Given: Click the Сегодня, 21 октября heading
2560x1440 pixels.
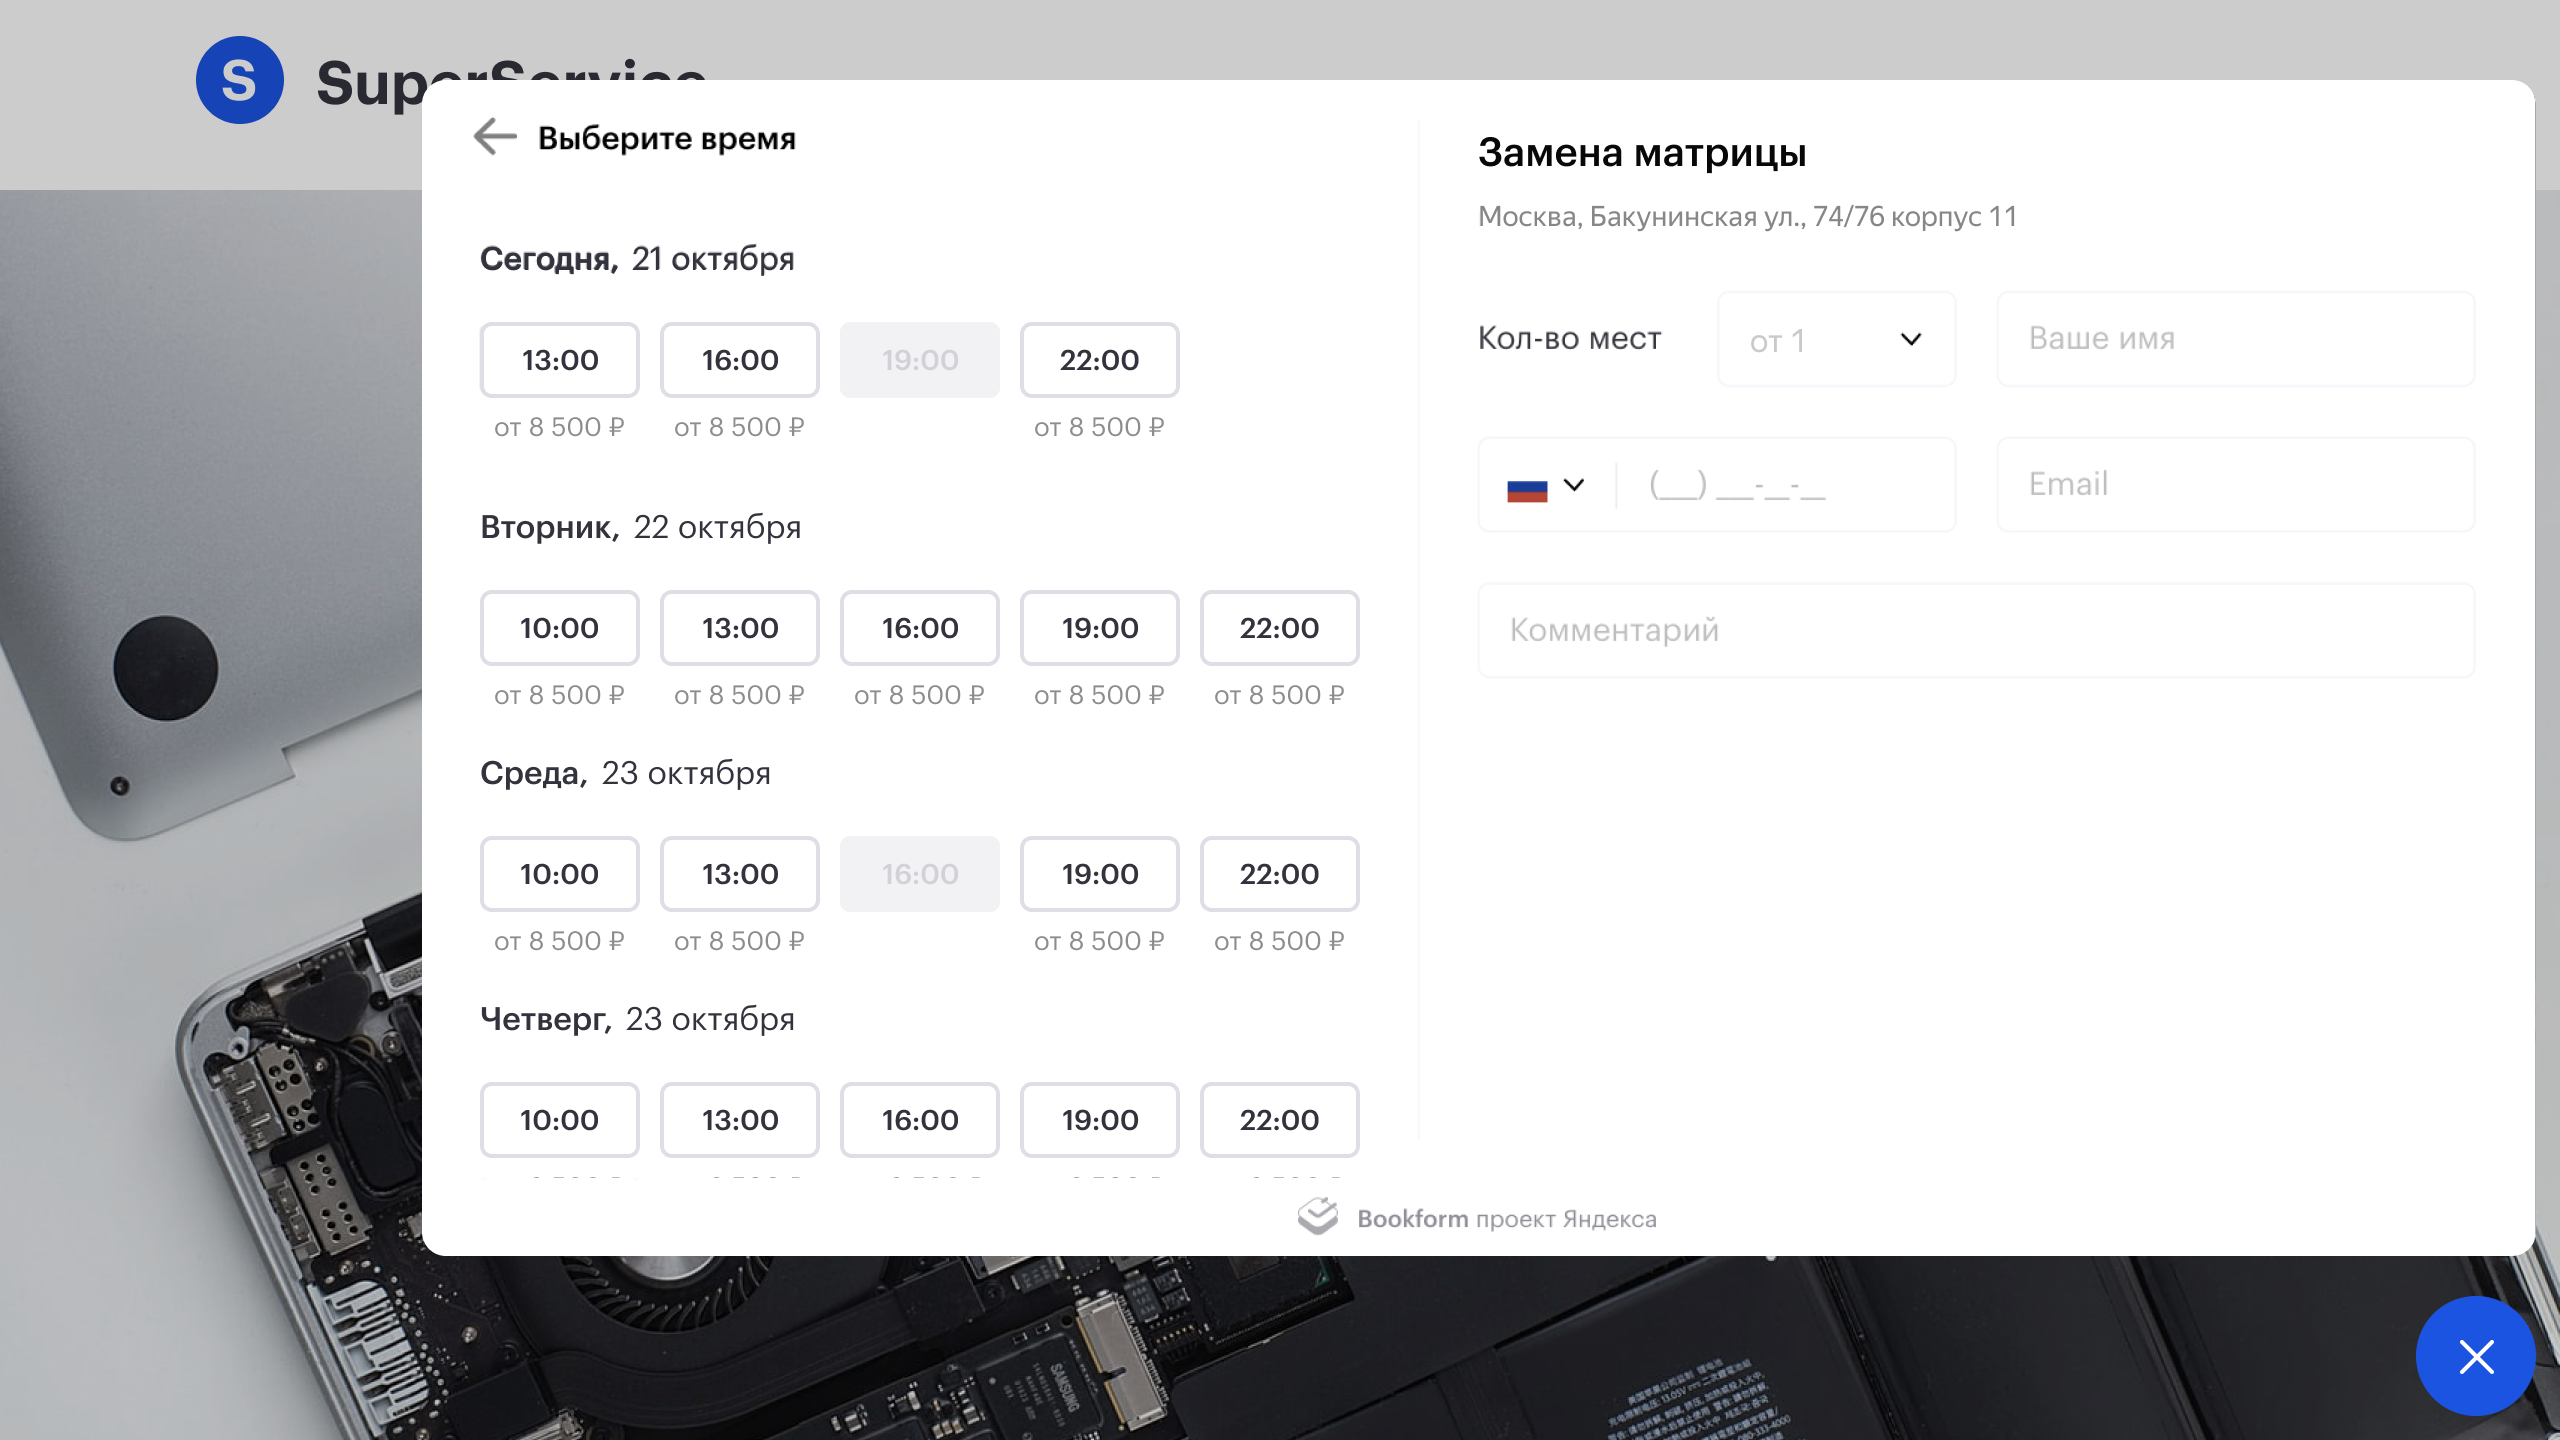Looking at the screenshot, I should [x=637, y=259].
